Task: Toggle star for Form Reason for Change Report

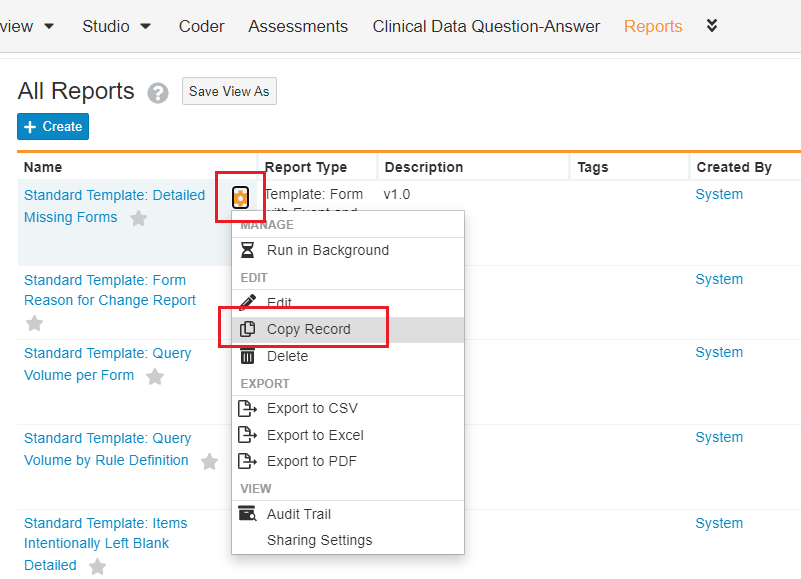Action: coord(34,323)
